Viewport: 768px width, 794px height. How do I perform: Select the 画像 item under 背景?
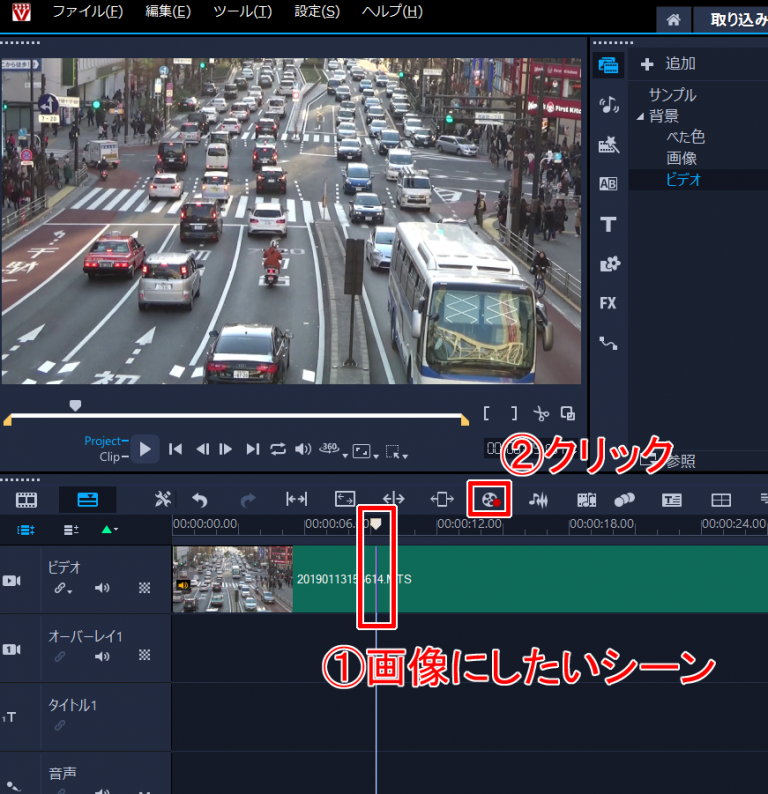(682, 158)
